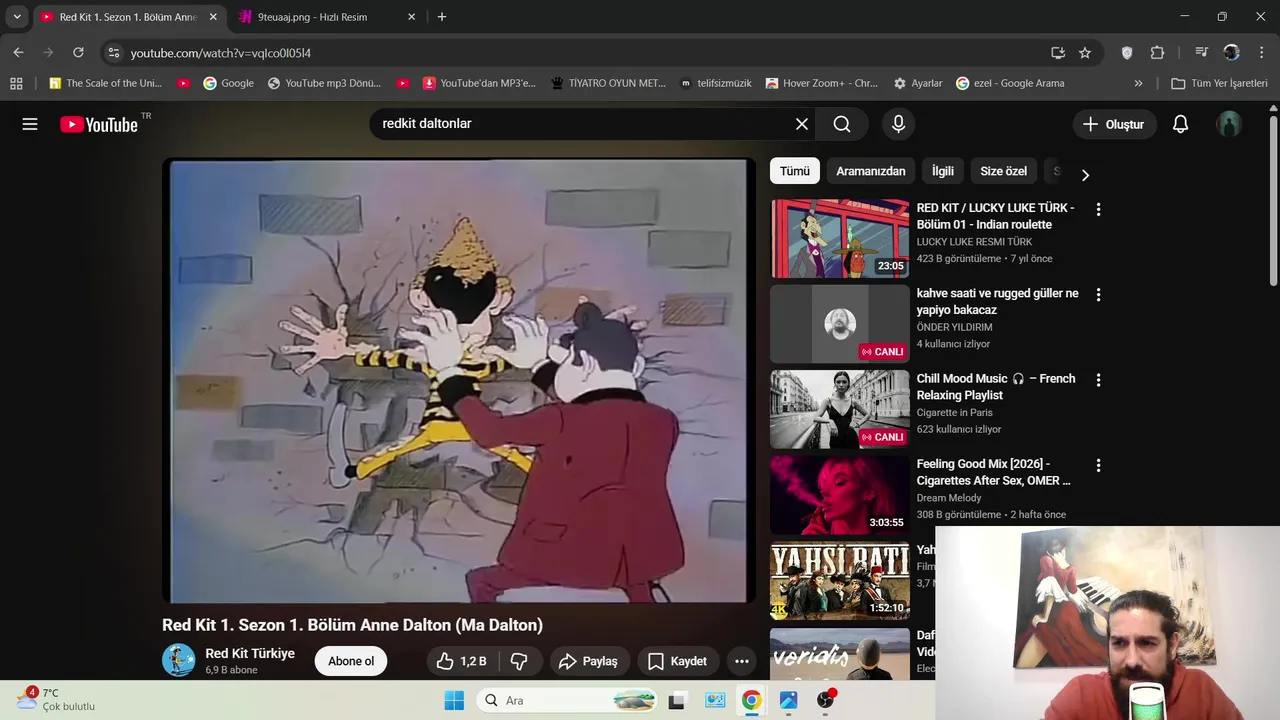Open the TİYATRO OYUN MET... bookmark
The height and width of the screenshot is (720, 1280).
coord(608,83)
